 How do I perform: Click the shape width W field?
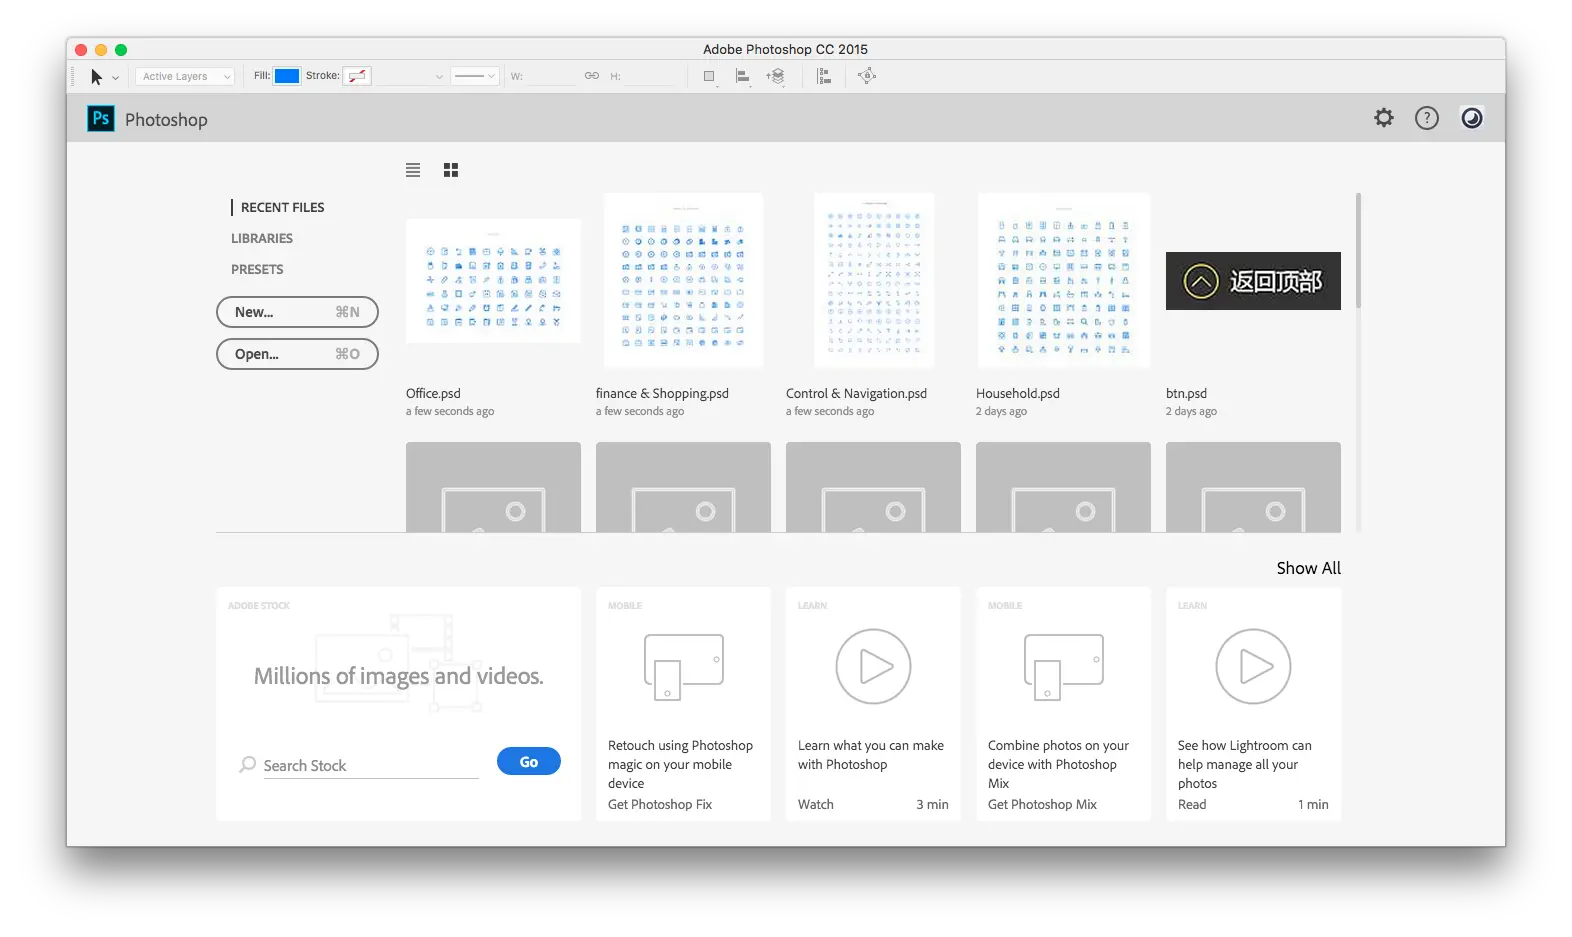[551, 76]
